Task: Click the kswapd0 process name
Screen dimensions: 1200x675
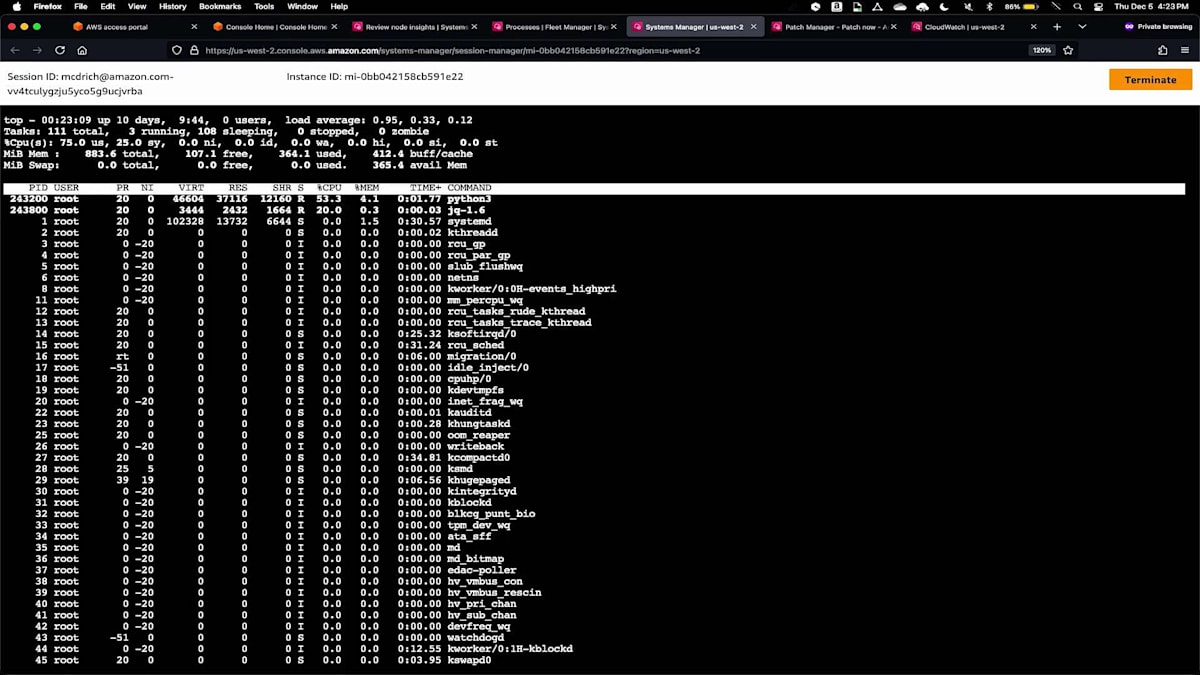Action: [469, 660]
